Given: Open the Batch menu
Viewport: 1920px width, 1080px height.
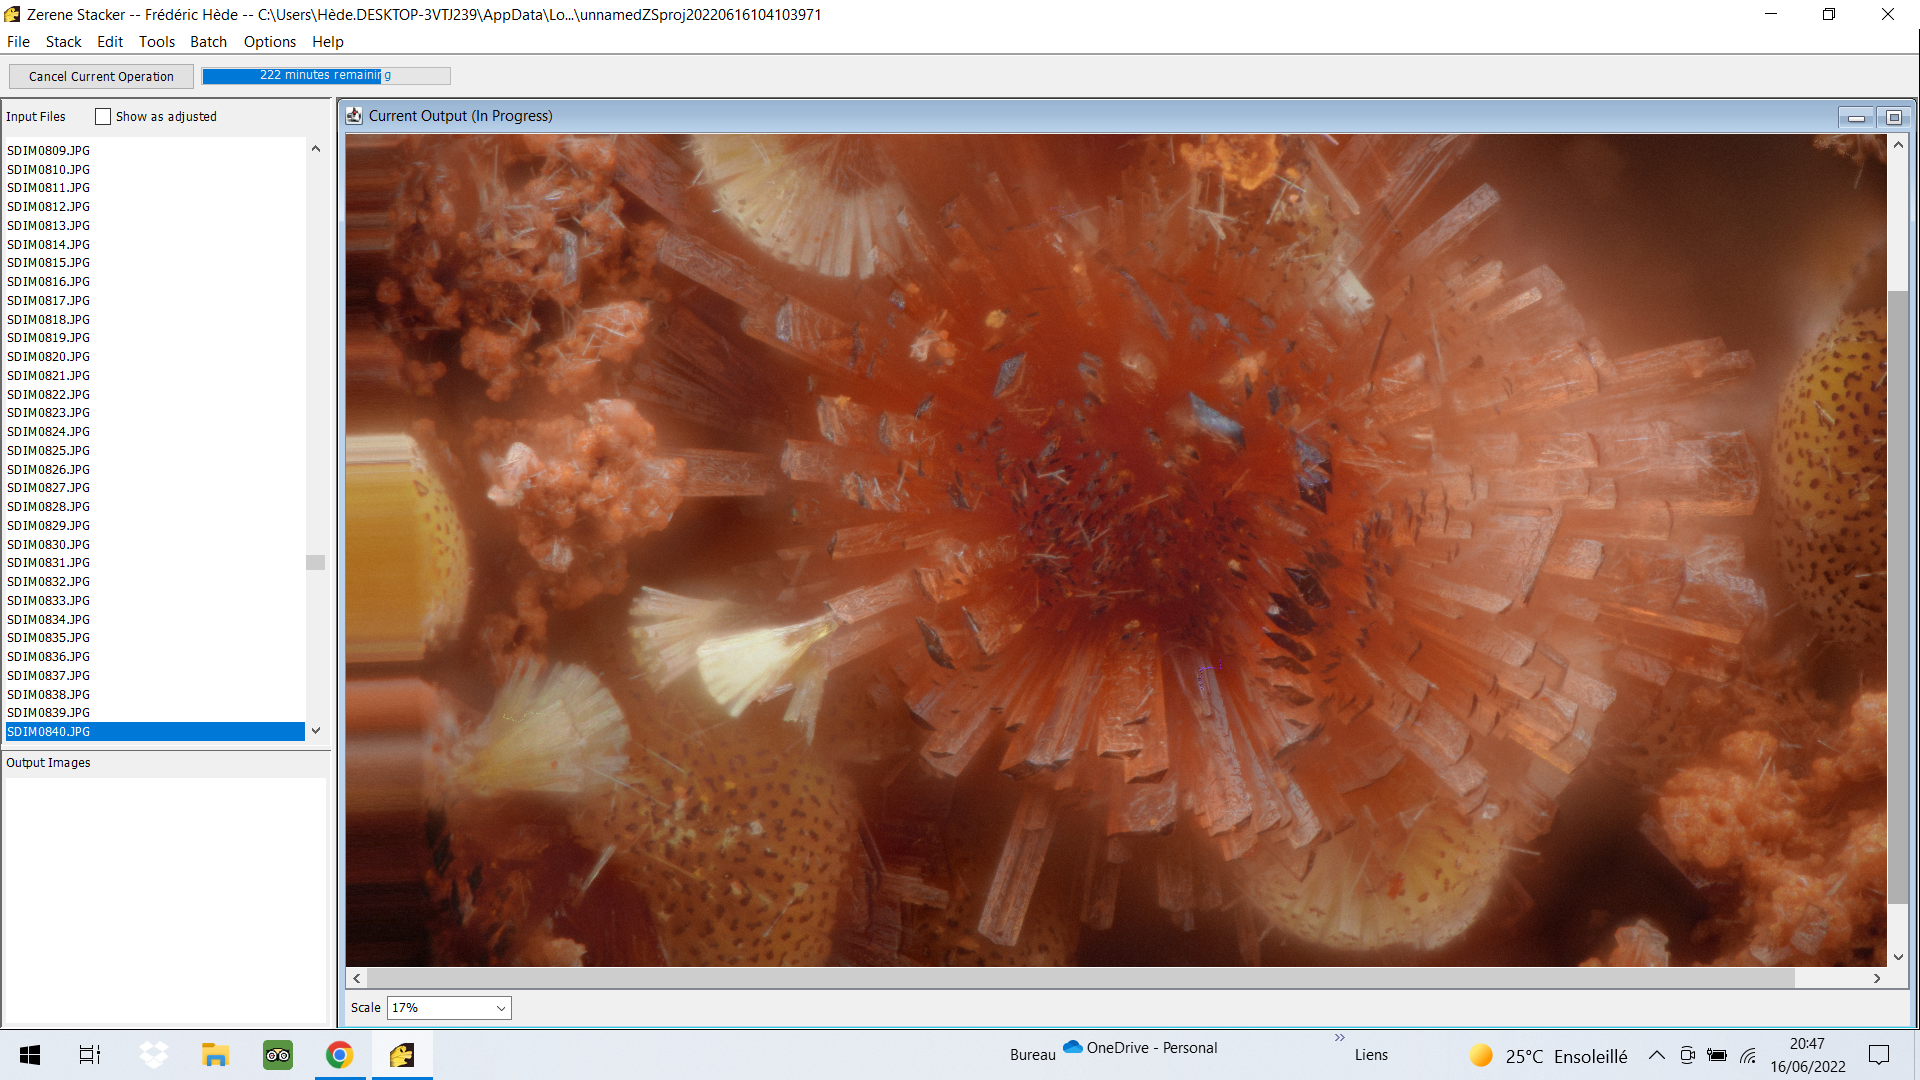Looking at the screenshot, I should click(x=208, y=42).
